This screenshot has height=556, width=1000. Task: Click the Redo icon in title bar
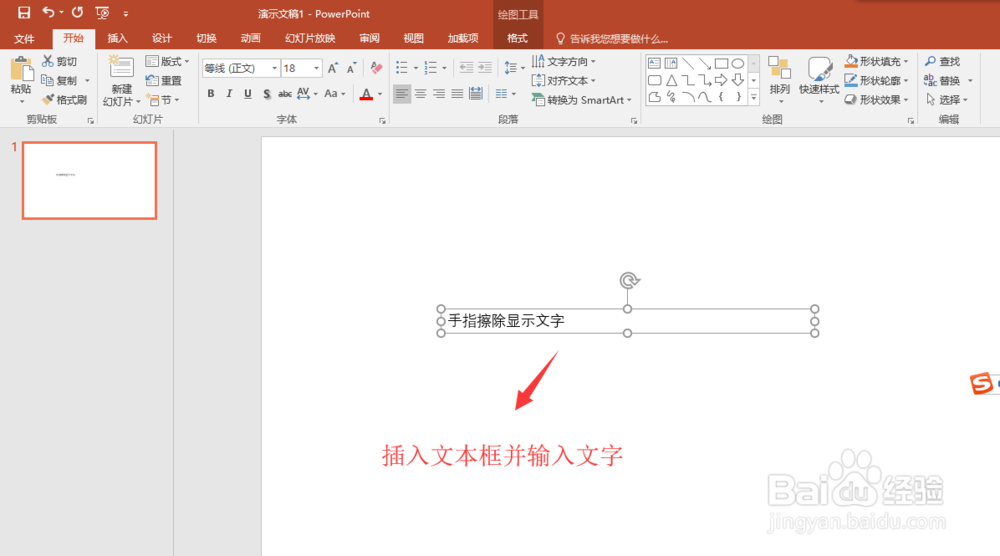[77, 12]
